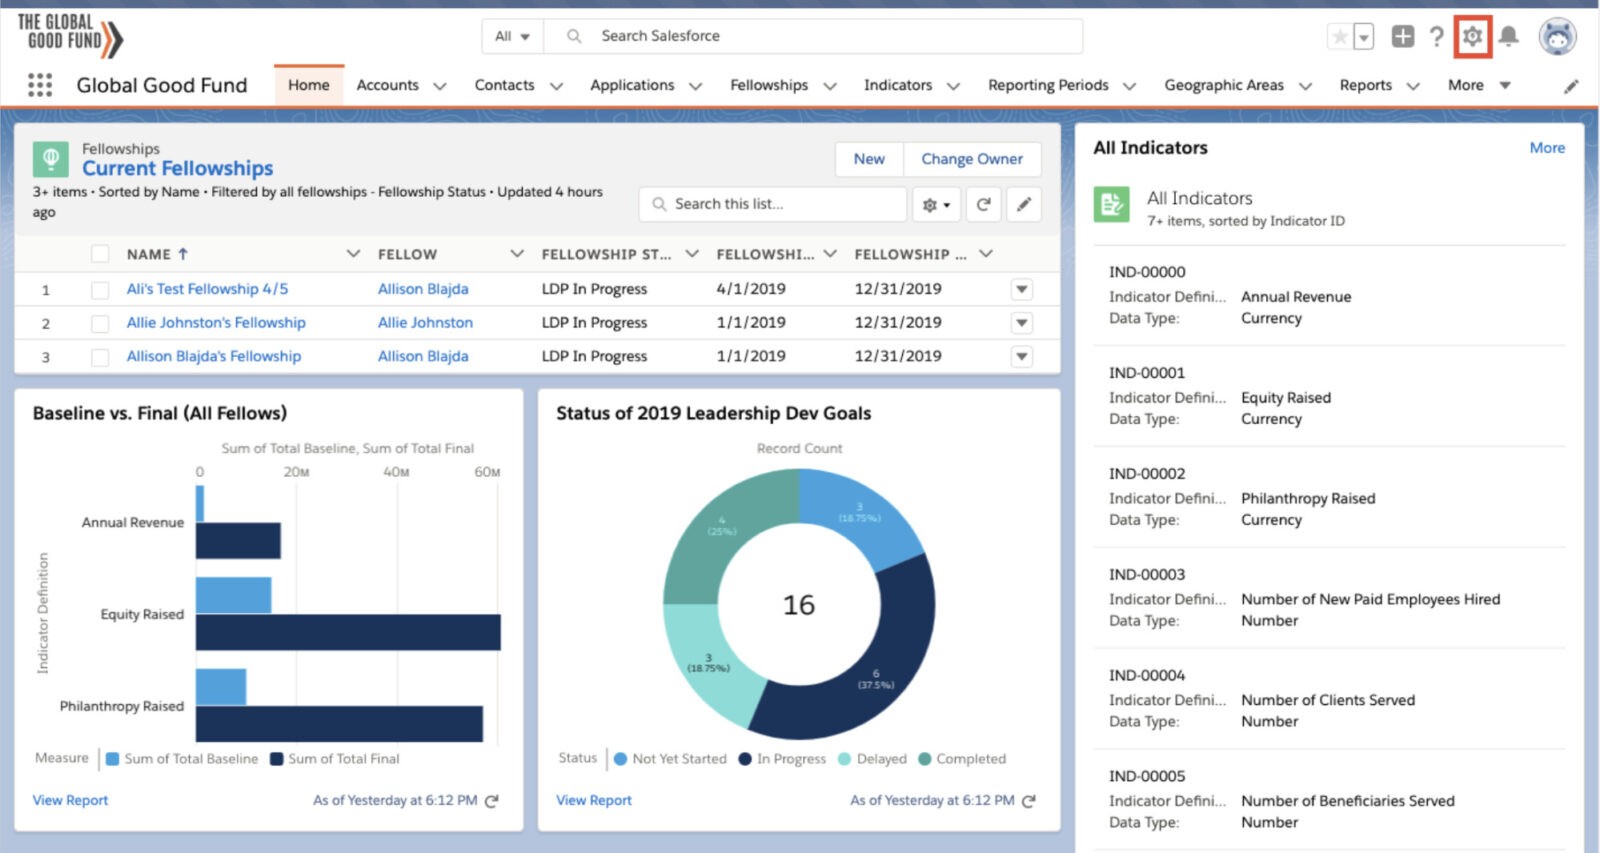Open the More navigation menu
Screen dimensions: 1600x853
click(x=1479, y=85)
